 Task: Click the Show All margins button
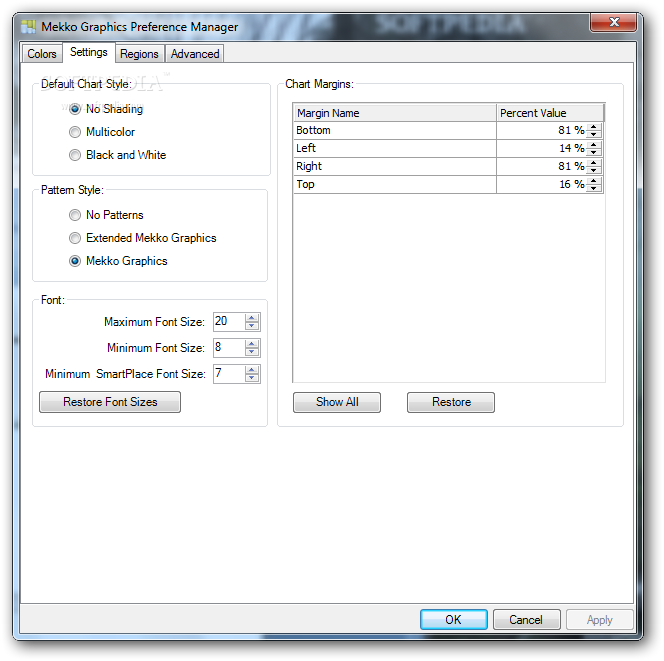pyautogui.click(x=337, y=402)
